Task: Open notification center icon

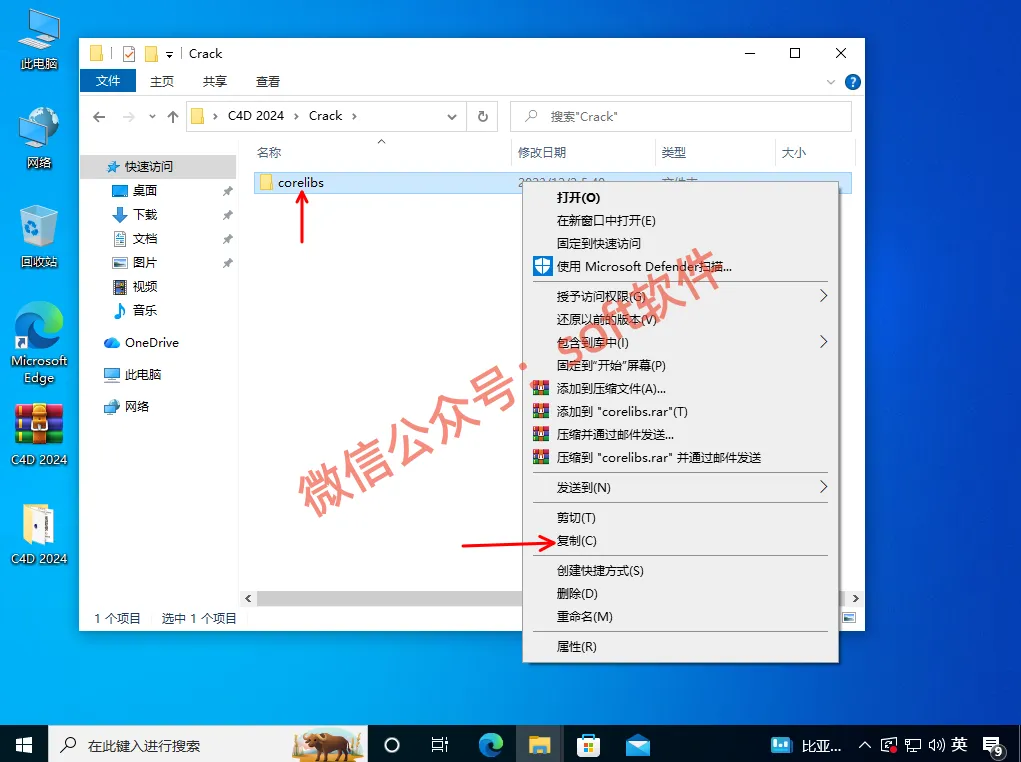Action: point(993,746)
